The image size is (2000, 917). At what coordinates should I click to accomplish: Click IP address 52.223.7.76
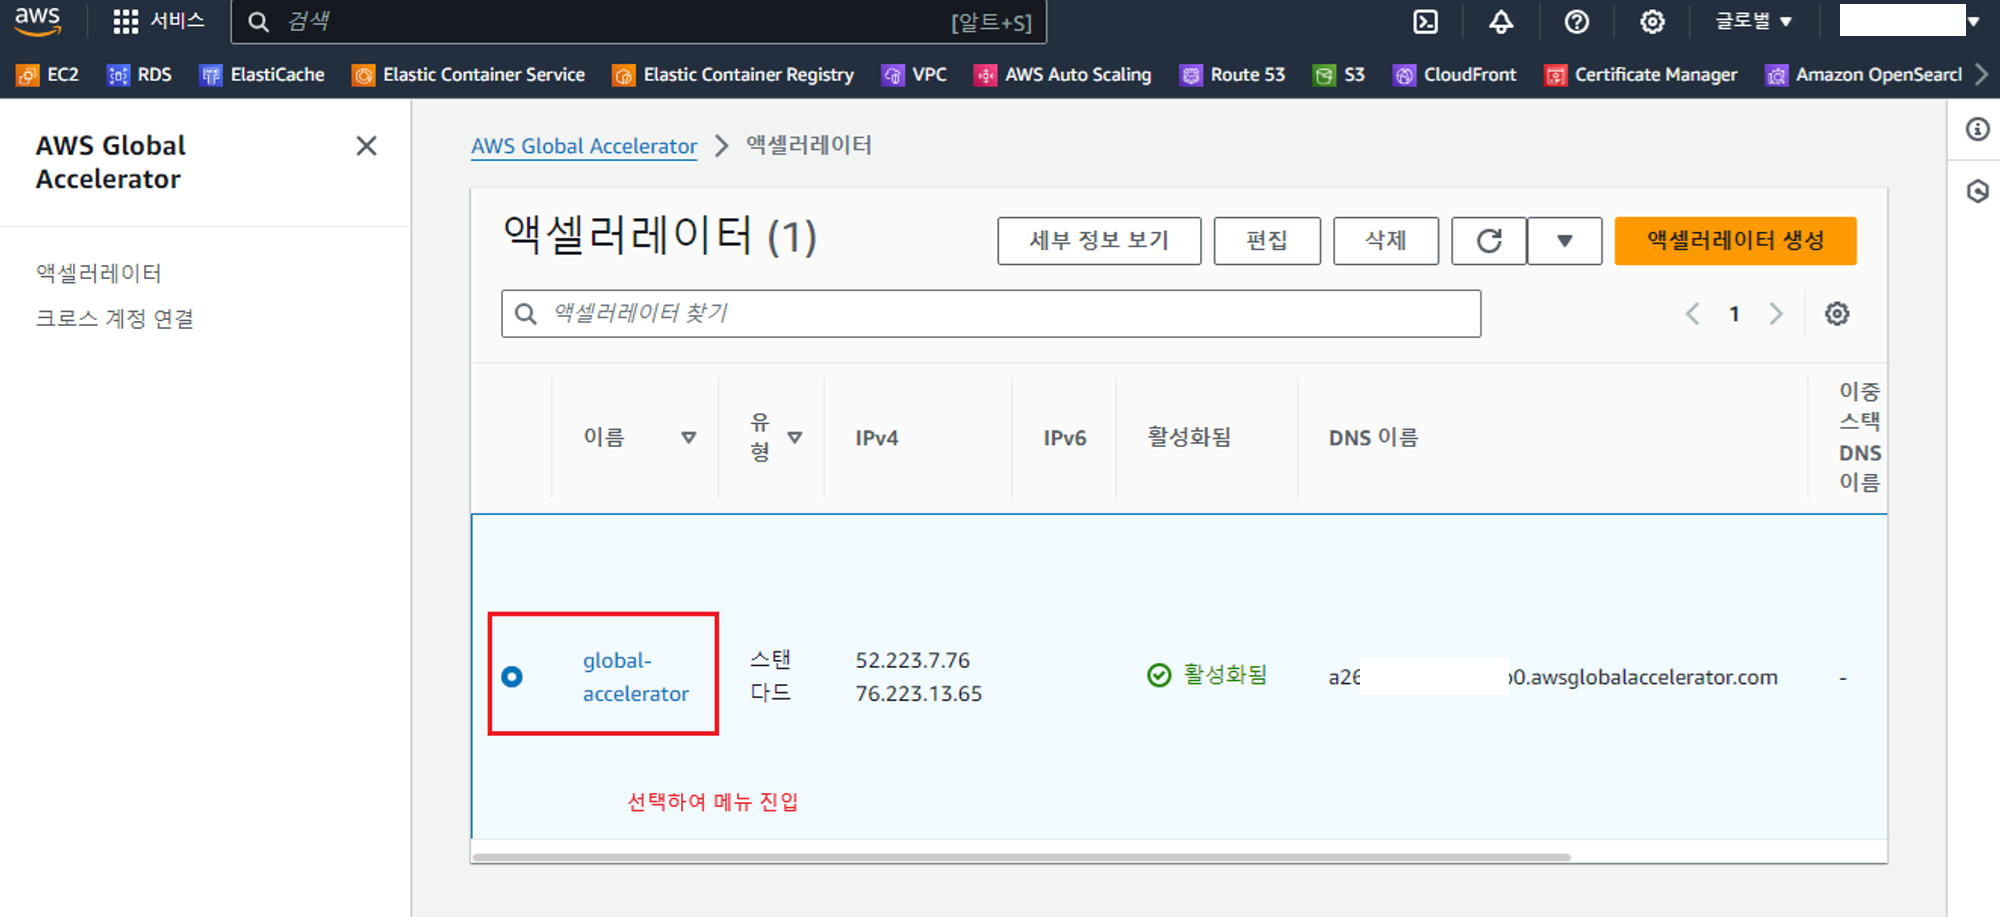913,661
